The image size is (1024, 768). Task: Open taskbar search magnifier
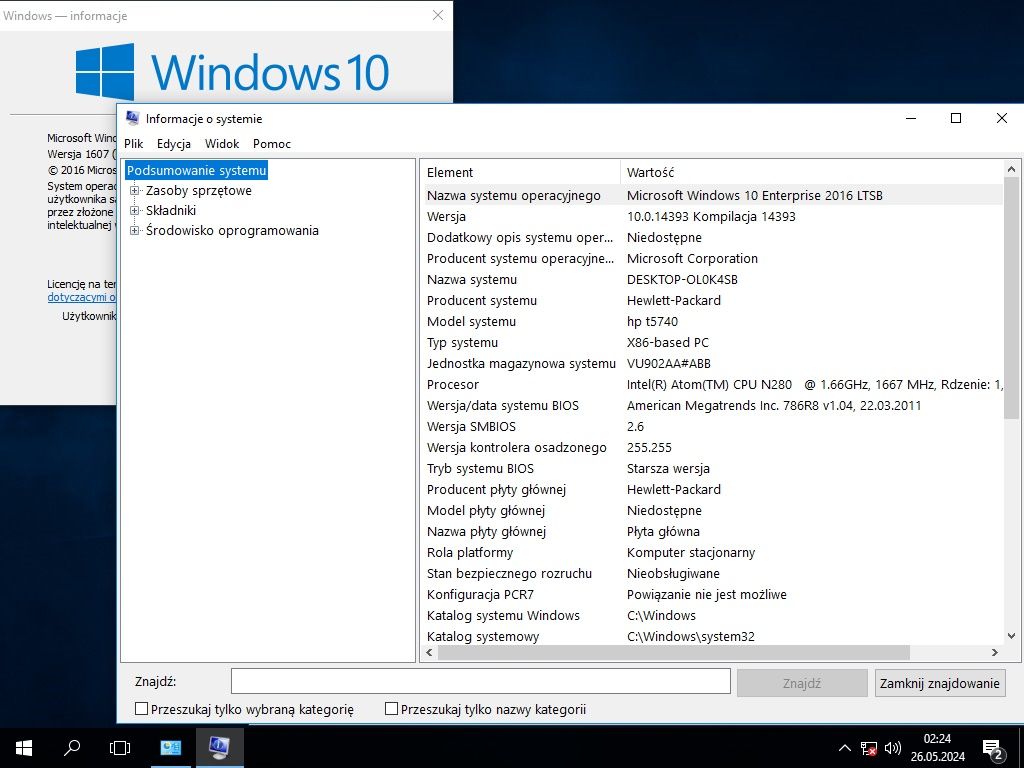pos(72,747)
